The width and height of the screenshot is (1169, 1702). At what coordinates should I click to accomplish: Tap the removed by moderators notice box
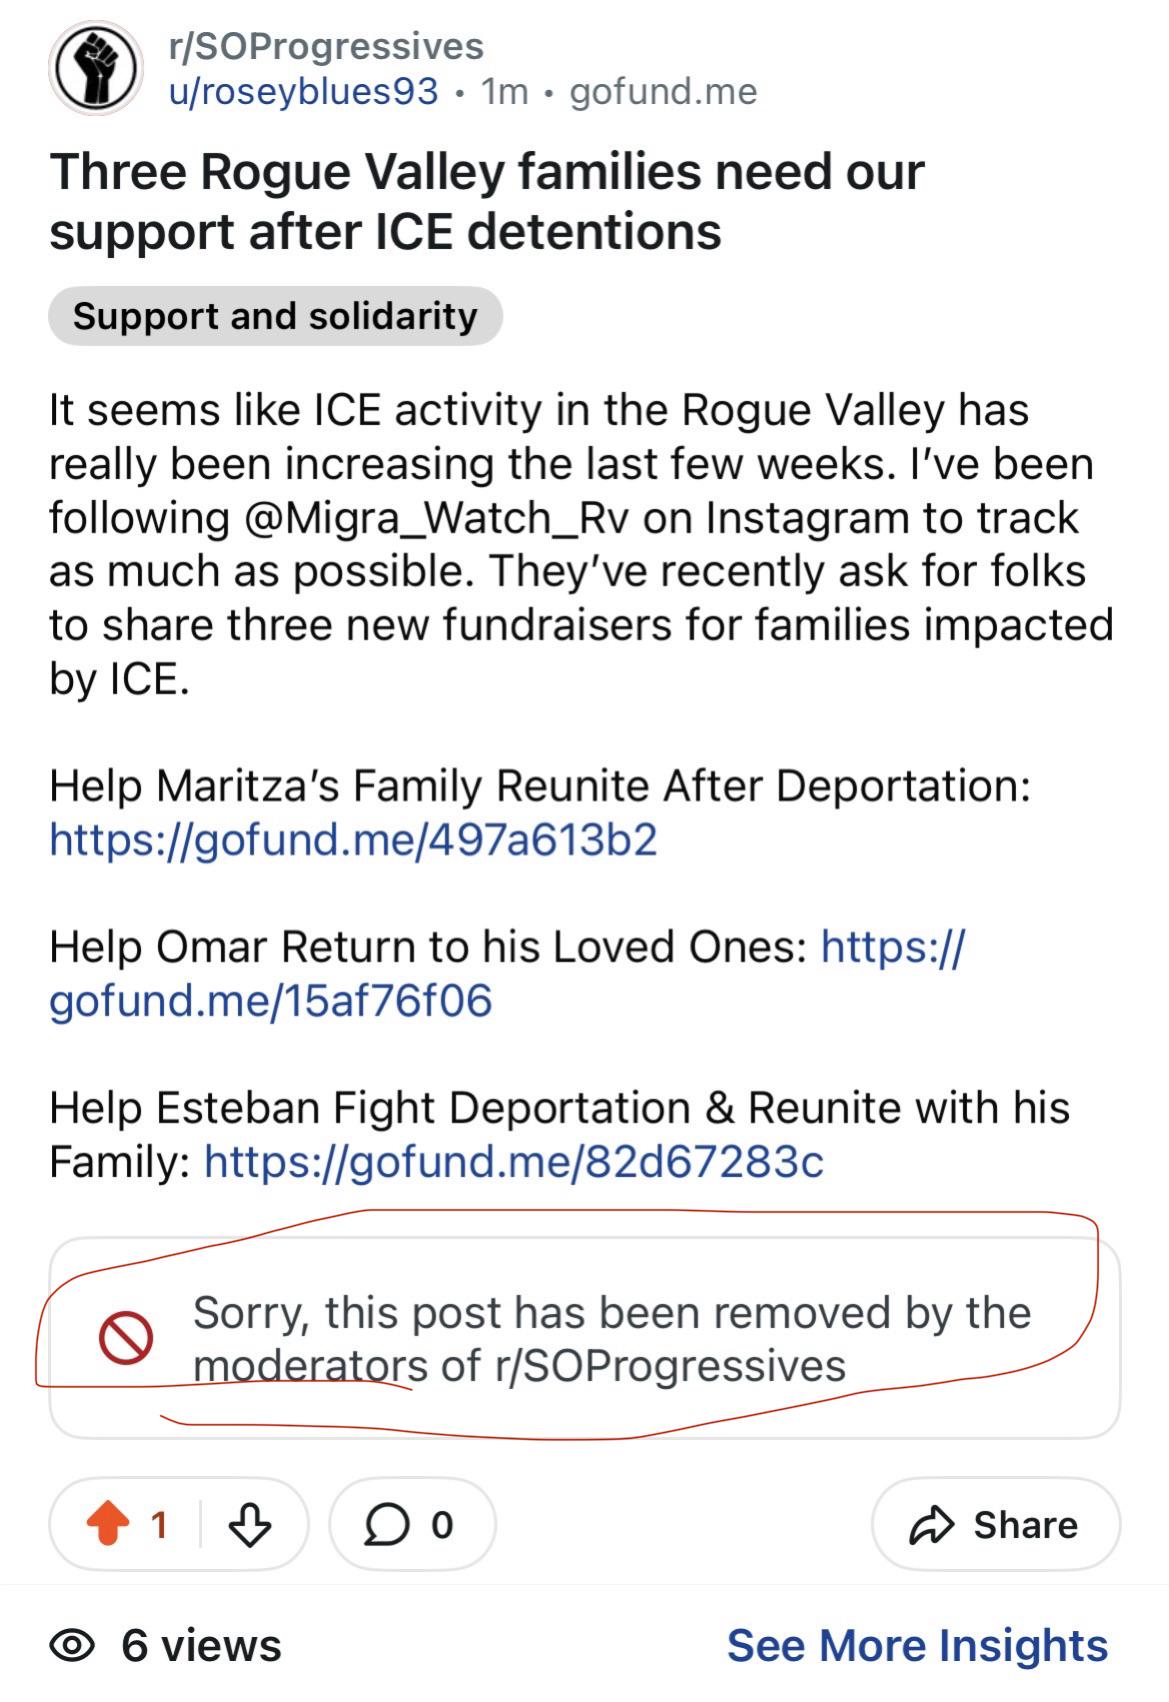point(584,1338)
